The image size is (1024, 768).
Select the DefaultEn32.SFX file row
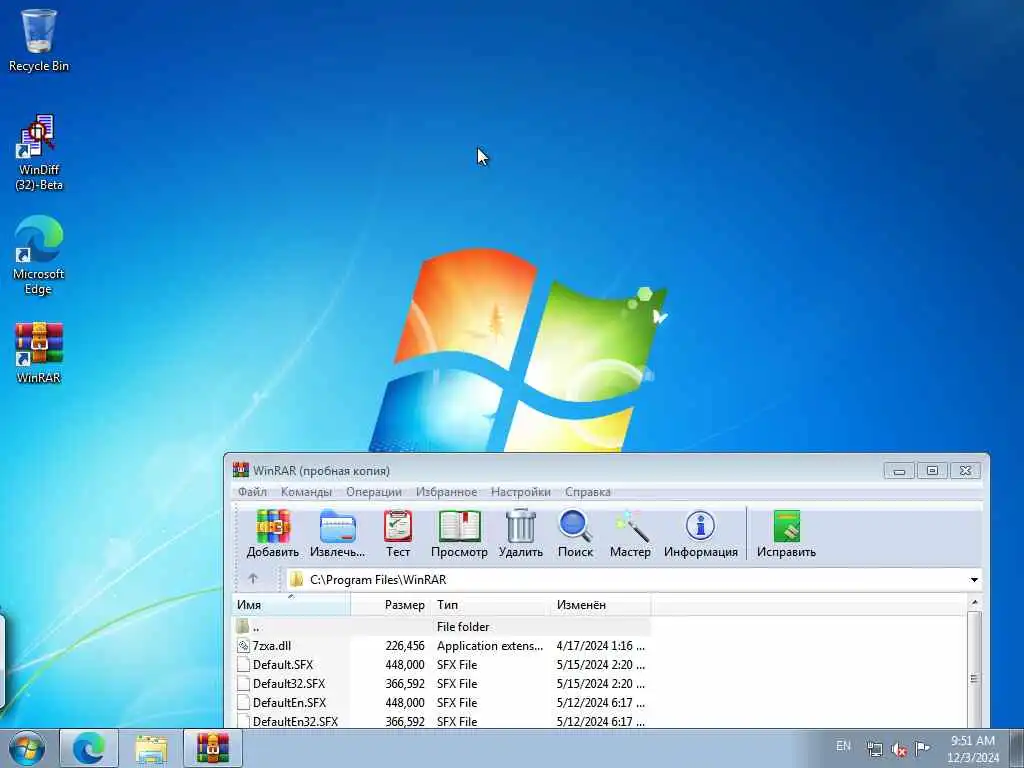click(x=442, y=721)
